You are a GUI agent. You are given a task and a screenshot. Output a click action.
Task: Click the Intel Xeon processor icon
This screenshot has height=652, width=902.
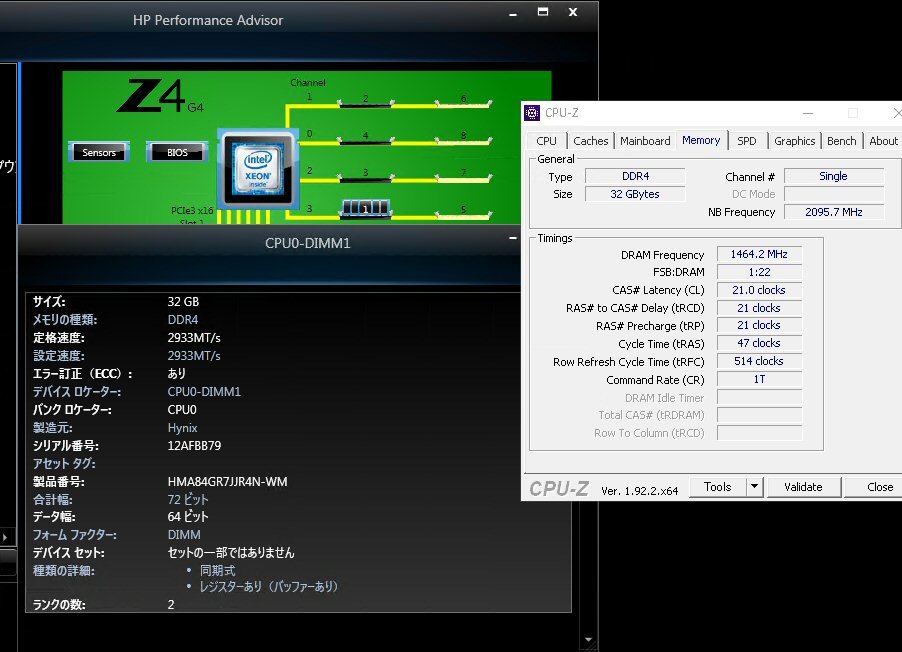[258, 168]
